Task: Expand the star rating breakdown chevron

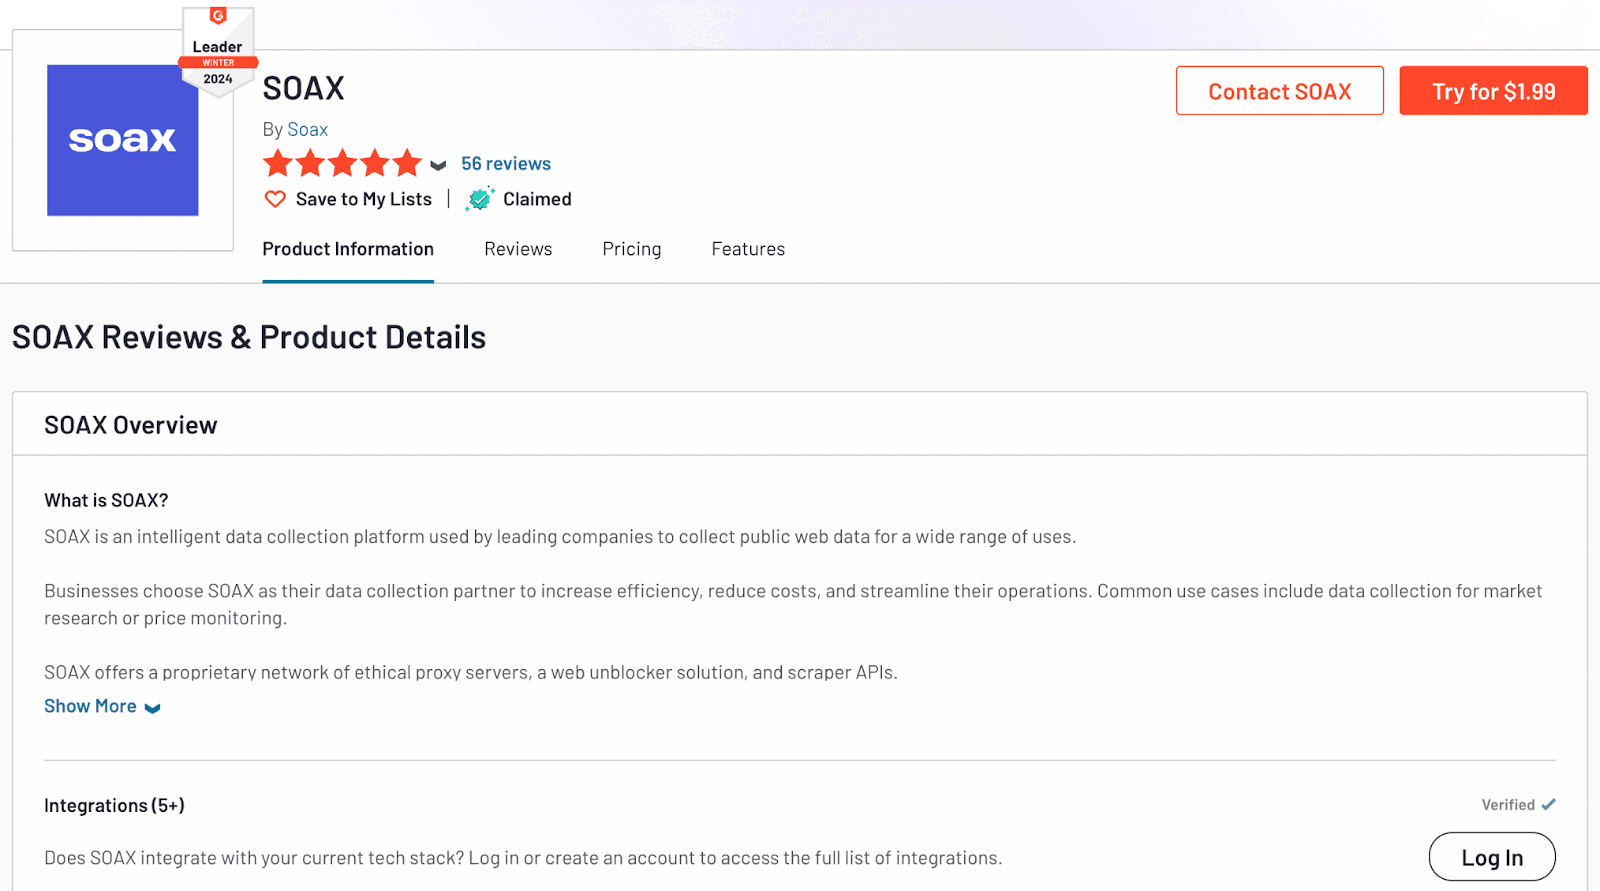Action: pos(438,165)
